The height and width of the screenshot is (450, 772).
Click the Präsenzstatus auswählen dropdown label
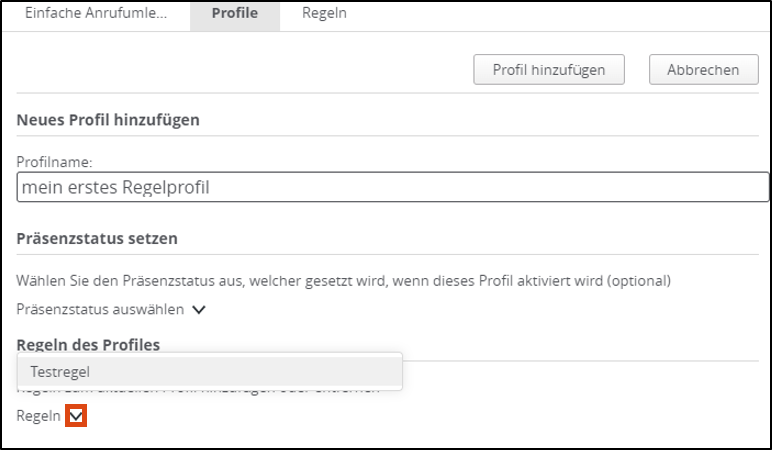(100, 310)
